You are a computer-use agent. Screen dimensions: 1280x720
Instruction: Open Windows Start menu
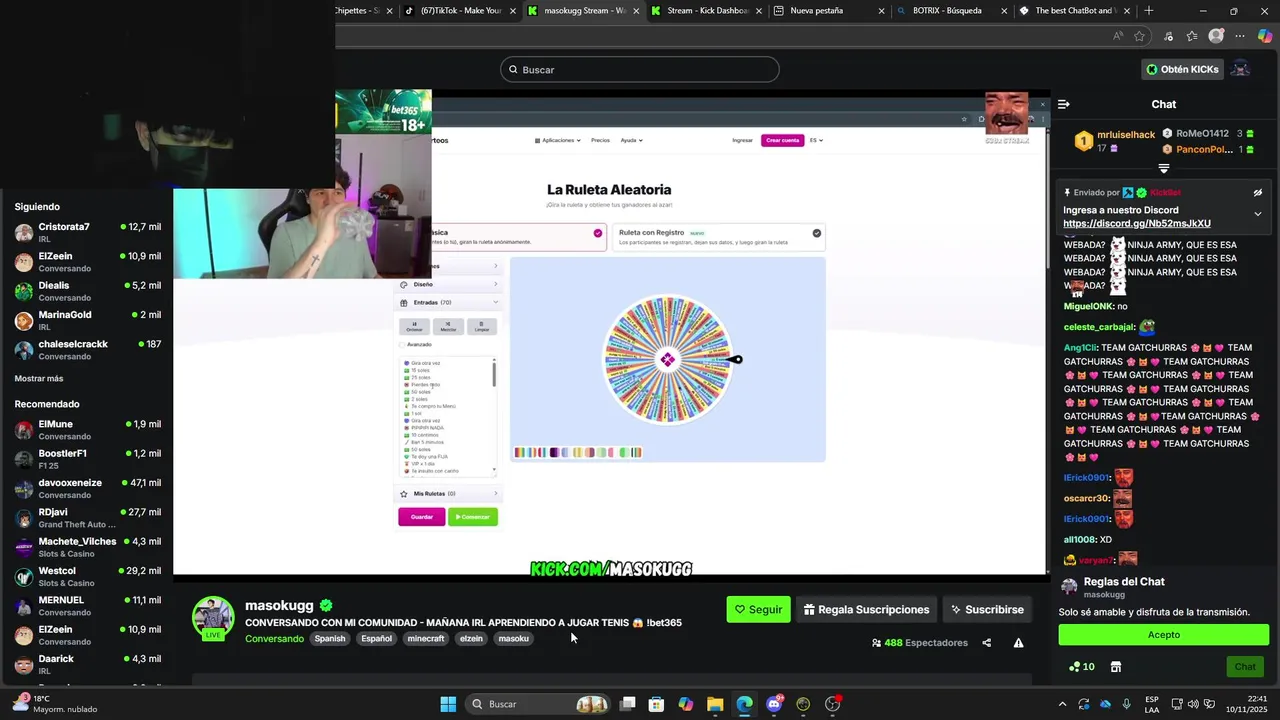point(448,704)
